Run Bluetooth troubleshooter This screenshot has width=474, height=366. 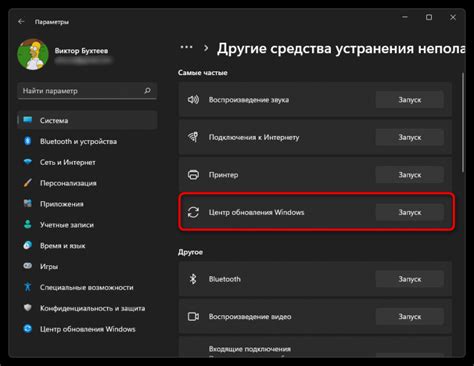click(410, 279)
